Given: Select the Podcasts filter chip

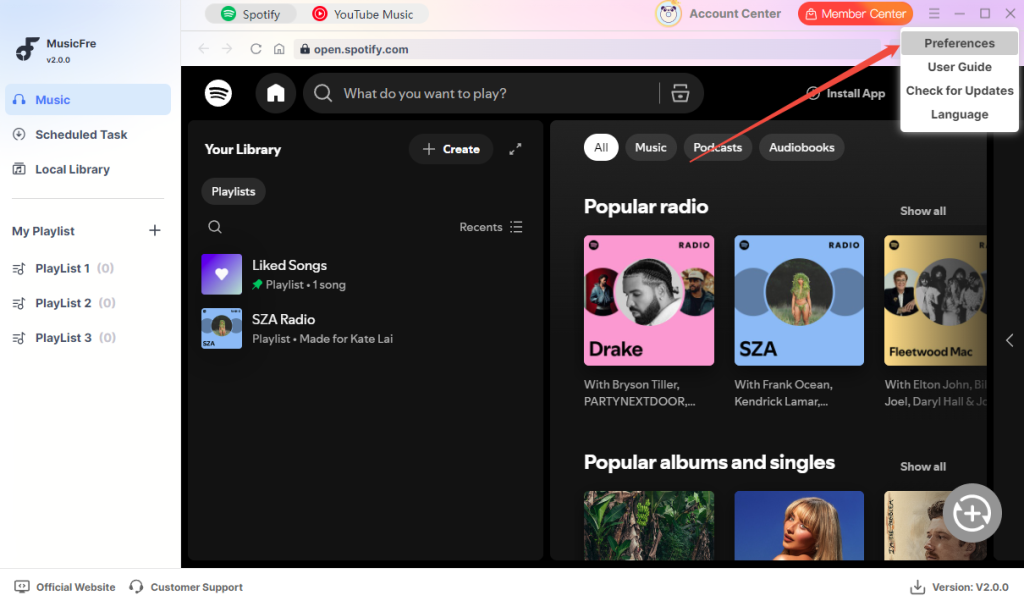Looking at the screenshot, I should coord(717,148).
